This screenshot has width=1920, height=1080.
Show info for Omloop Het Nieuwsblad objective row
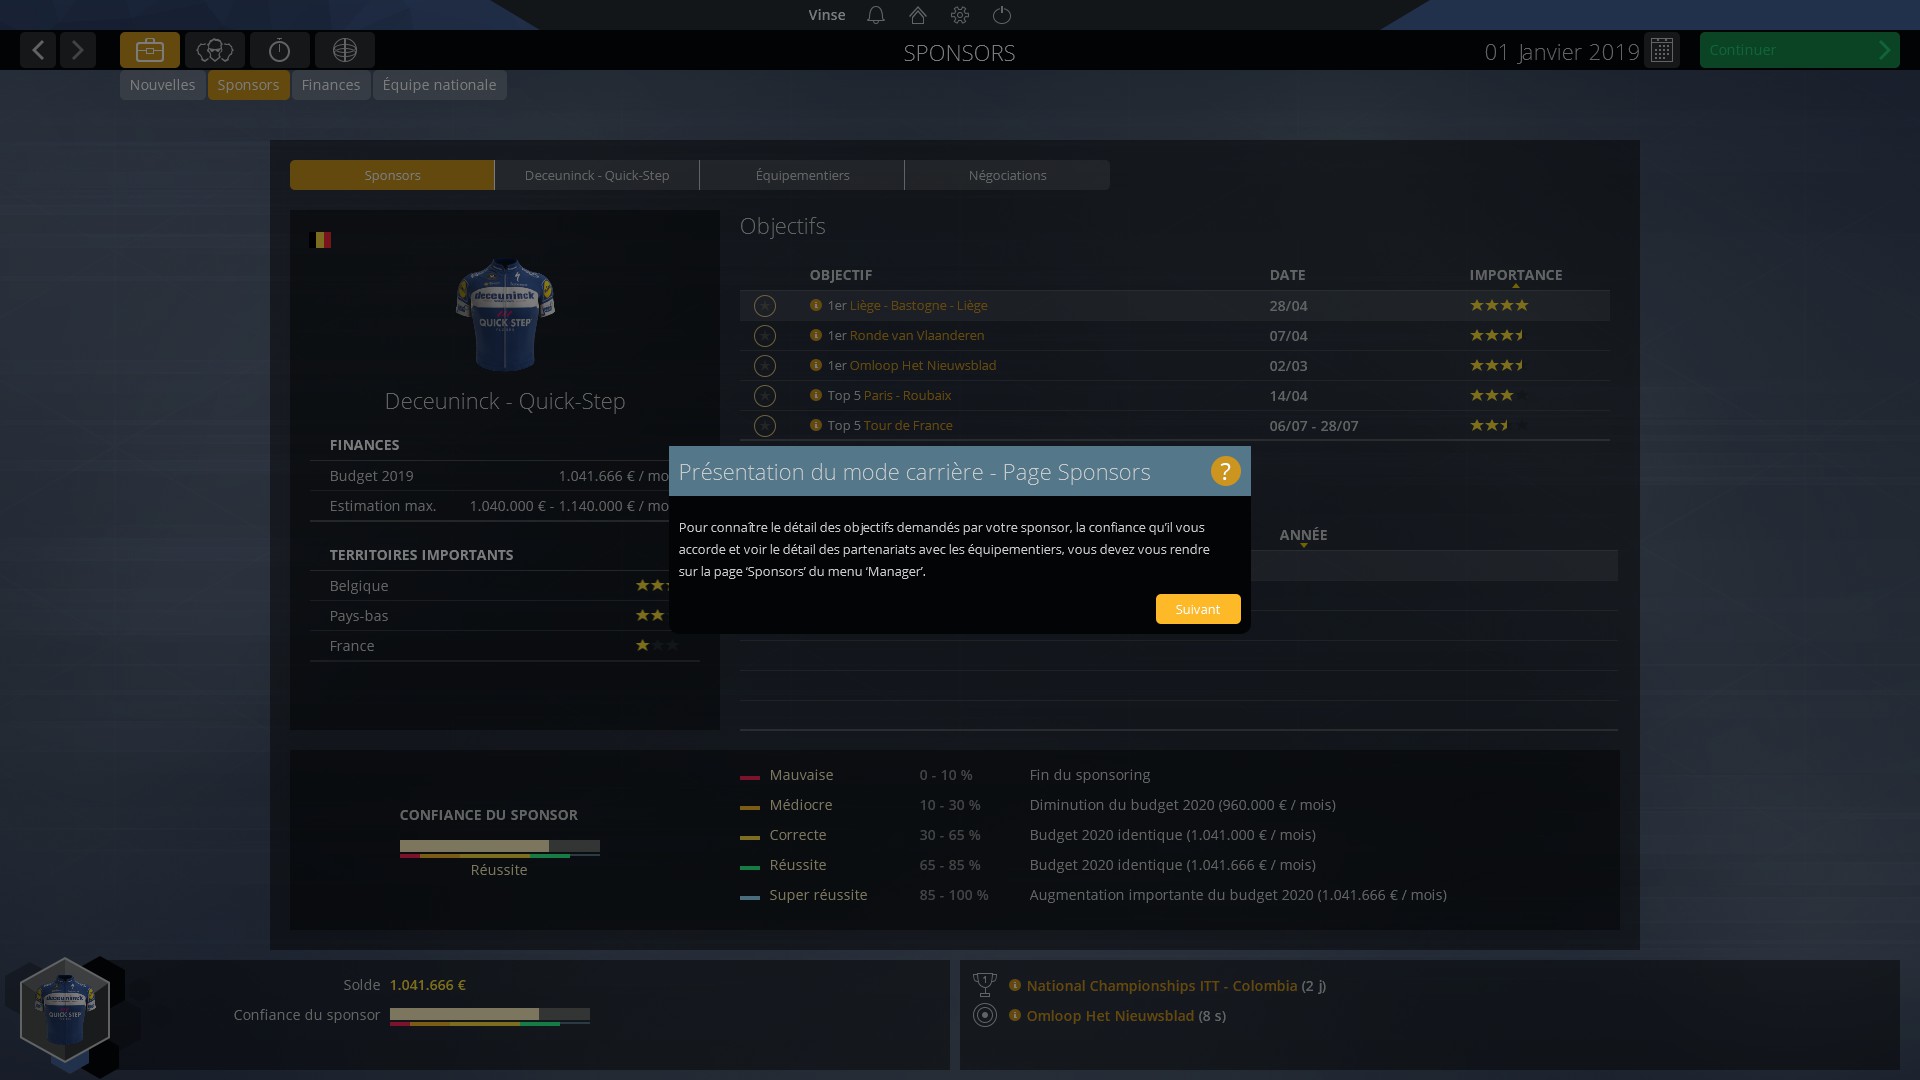[816, 365]
